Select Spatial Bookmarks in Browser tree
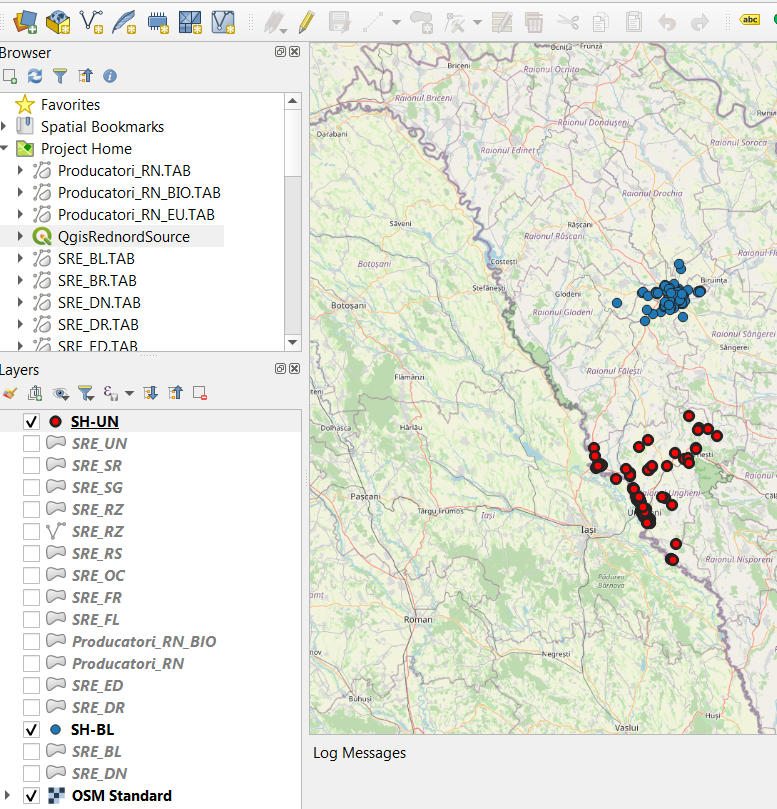 pyautogui.click(x=102, y=127)
